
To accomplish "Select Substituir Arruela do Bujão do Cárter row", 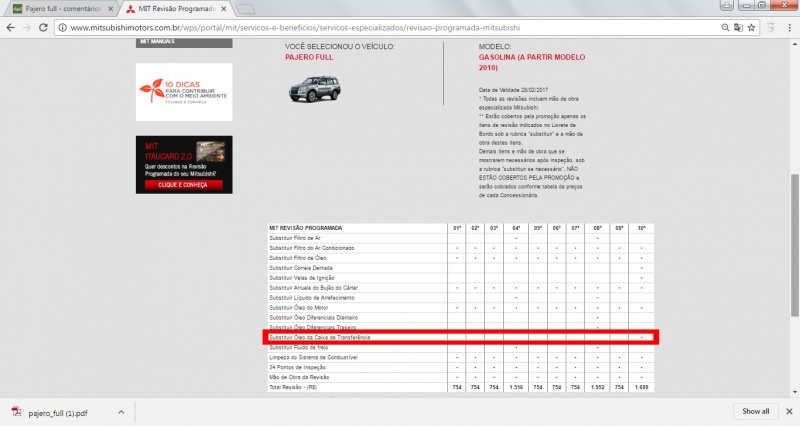I will (461, 288).
